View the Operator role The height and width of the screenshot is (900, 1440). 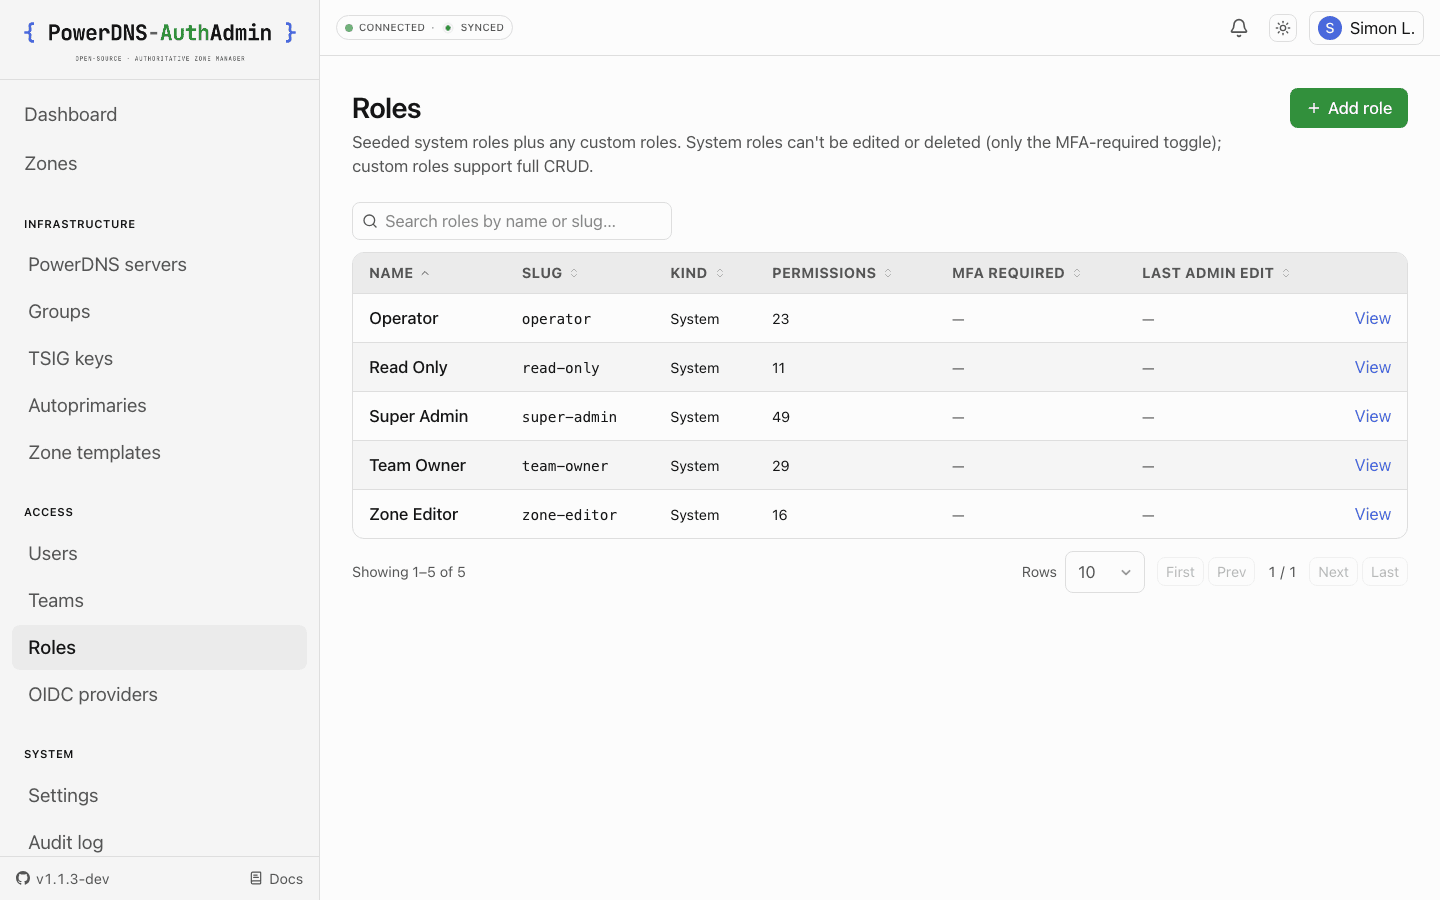[x=1372, y=318]
